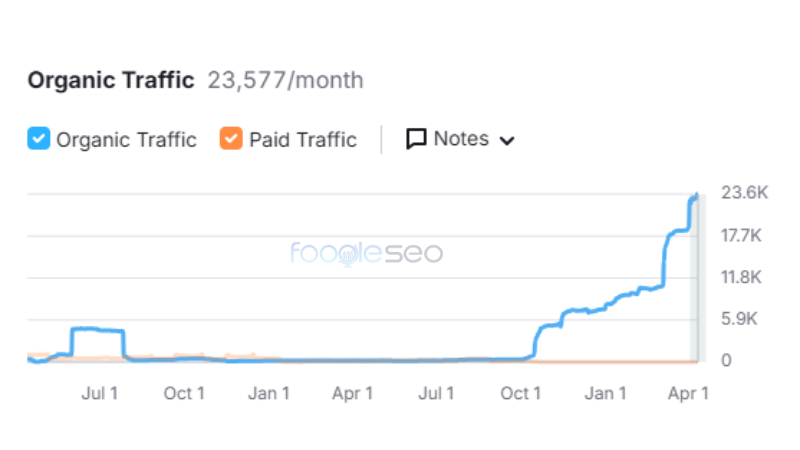Viewport: 800px width, 450px height.
Task: Click the 5.9K y-axis label
Action: (742, 319)
